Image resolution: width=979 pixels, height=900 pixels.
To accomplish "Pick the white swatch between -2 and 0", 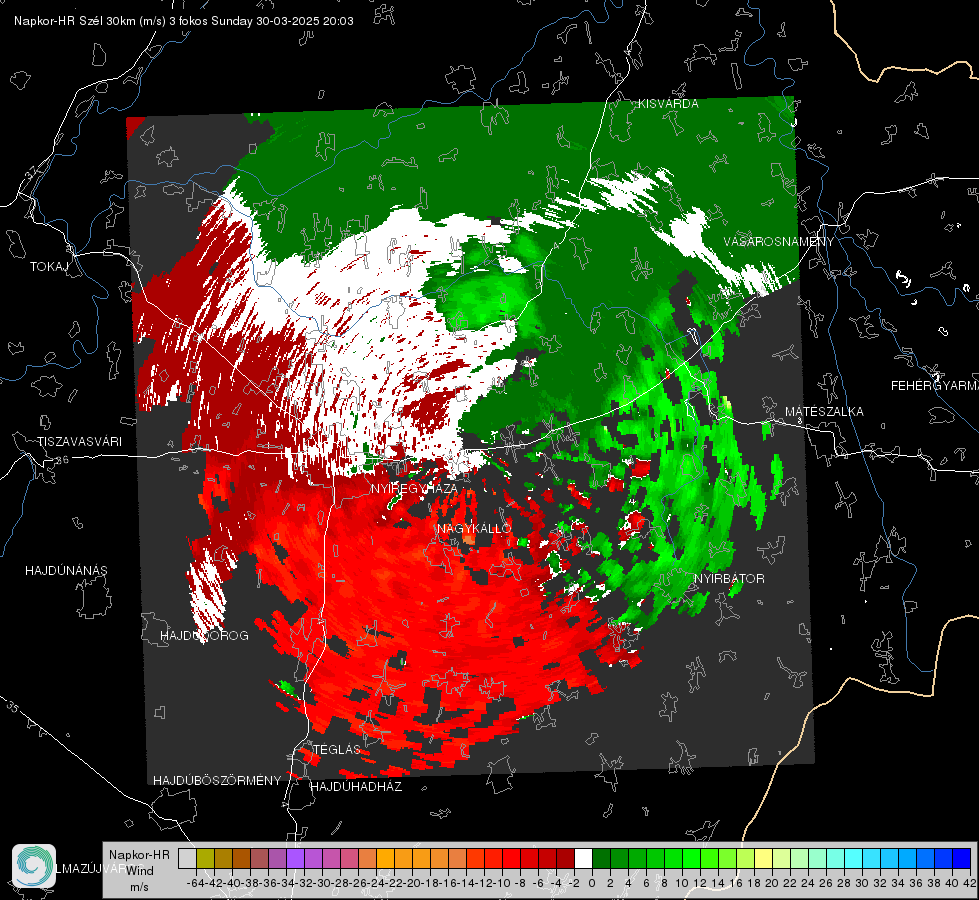I will pyautogui.click(x=583, y=858).
